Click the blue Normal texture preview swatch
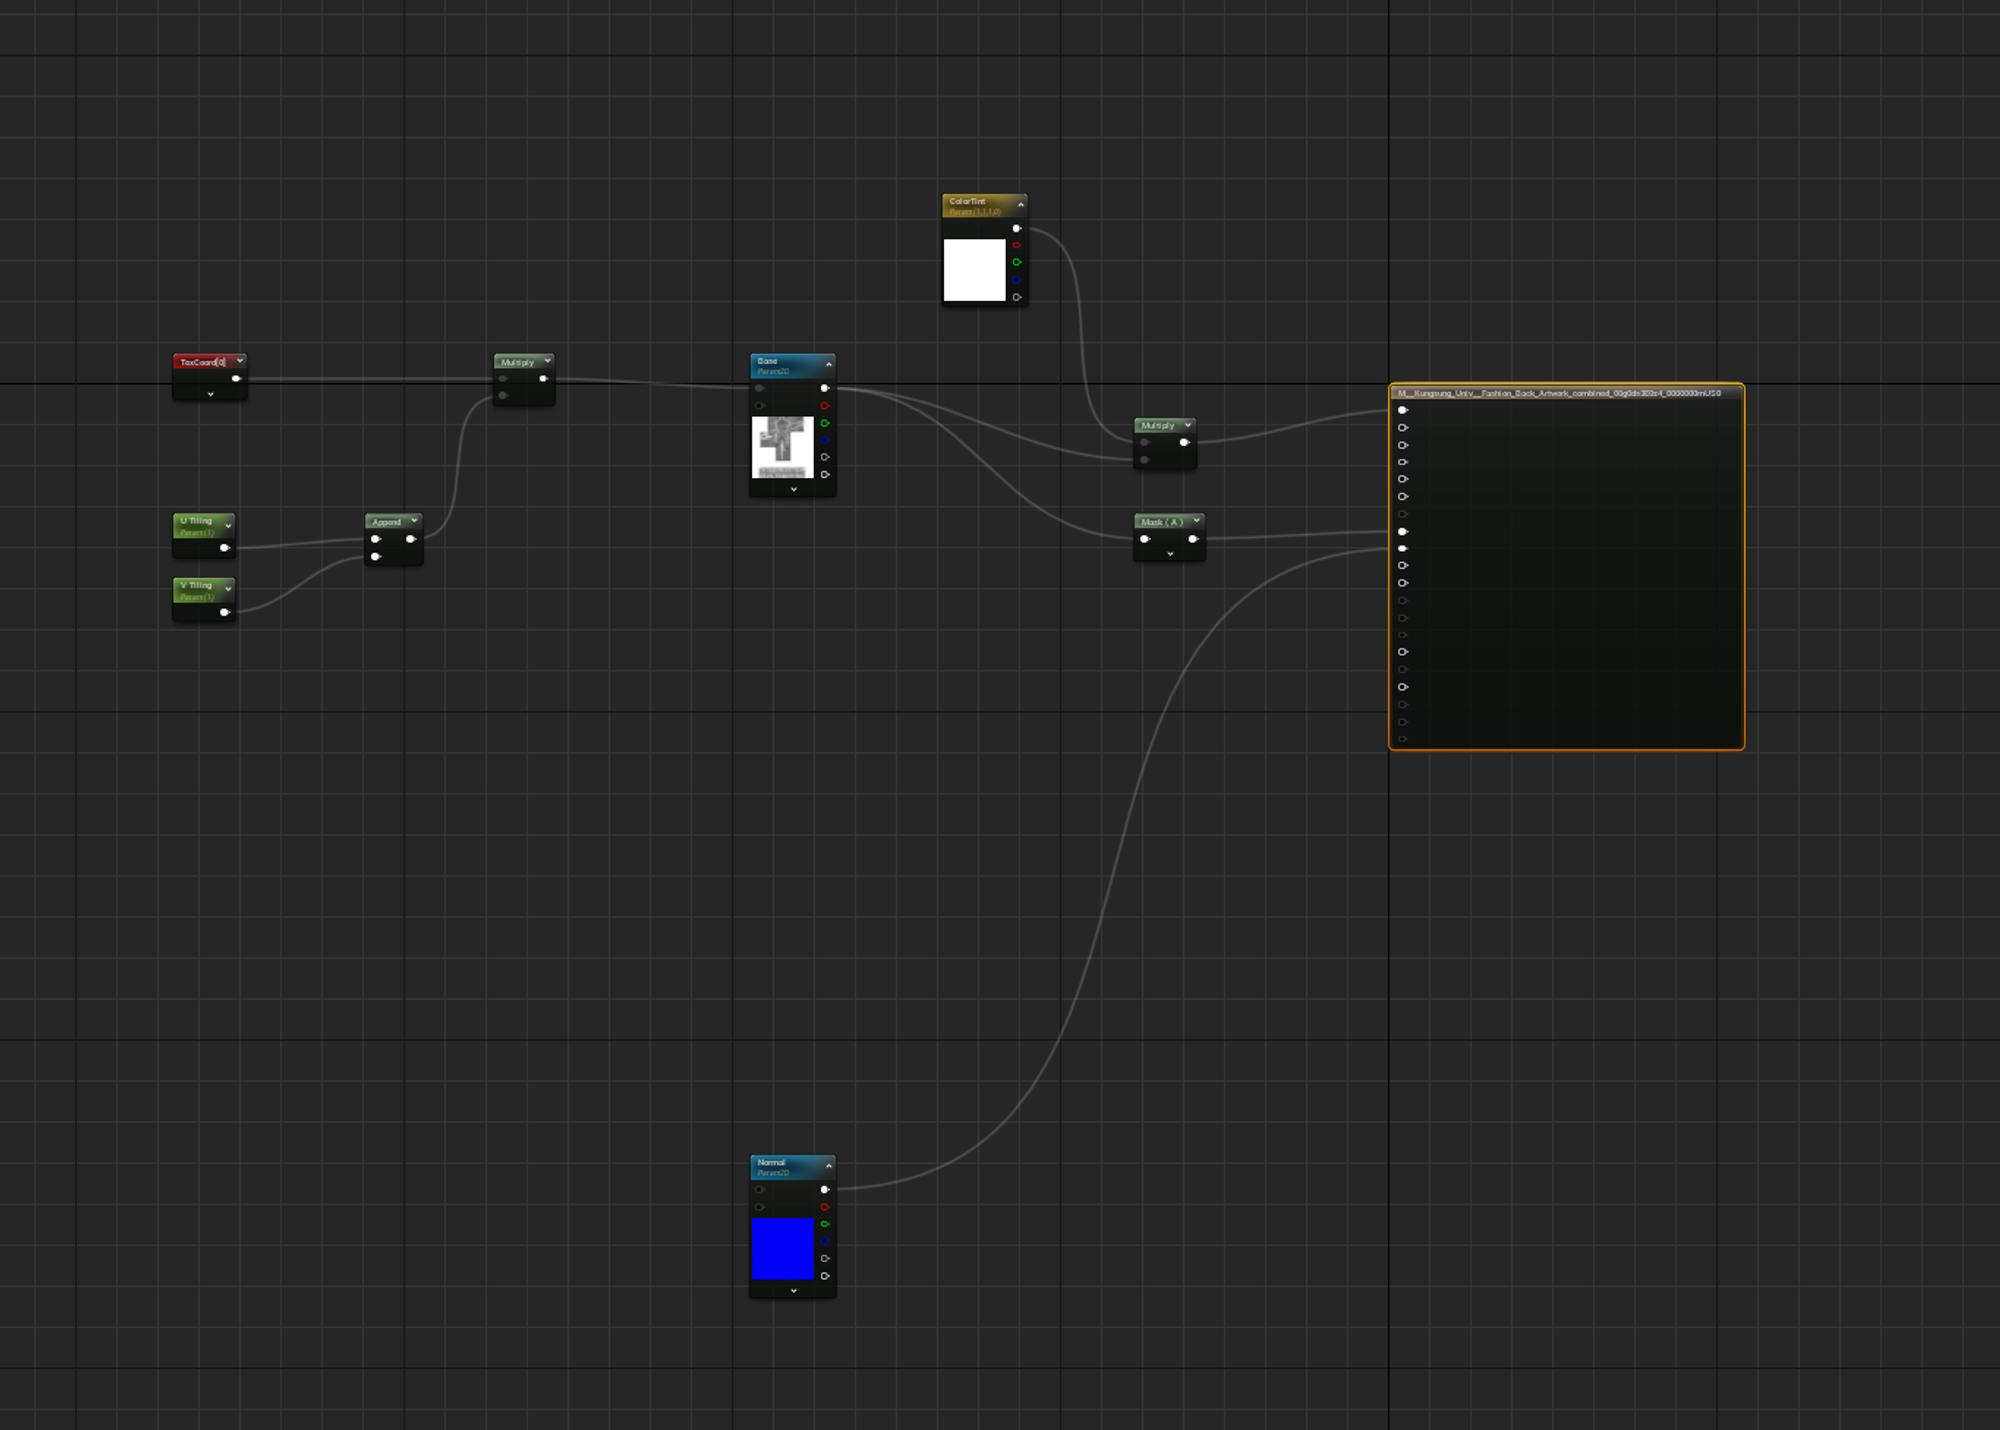This screenshot has height=1430, width=2000. [x=783, y=1249]
